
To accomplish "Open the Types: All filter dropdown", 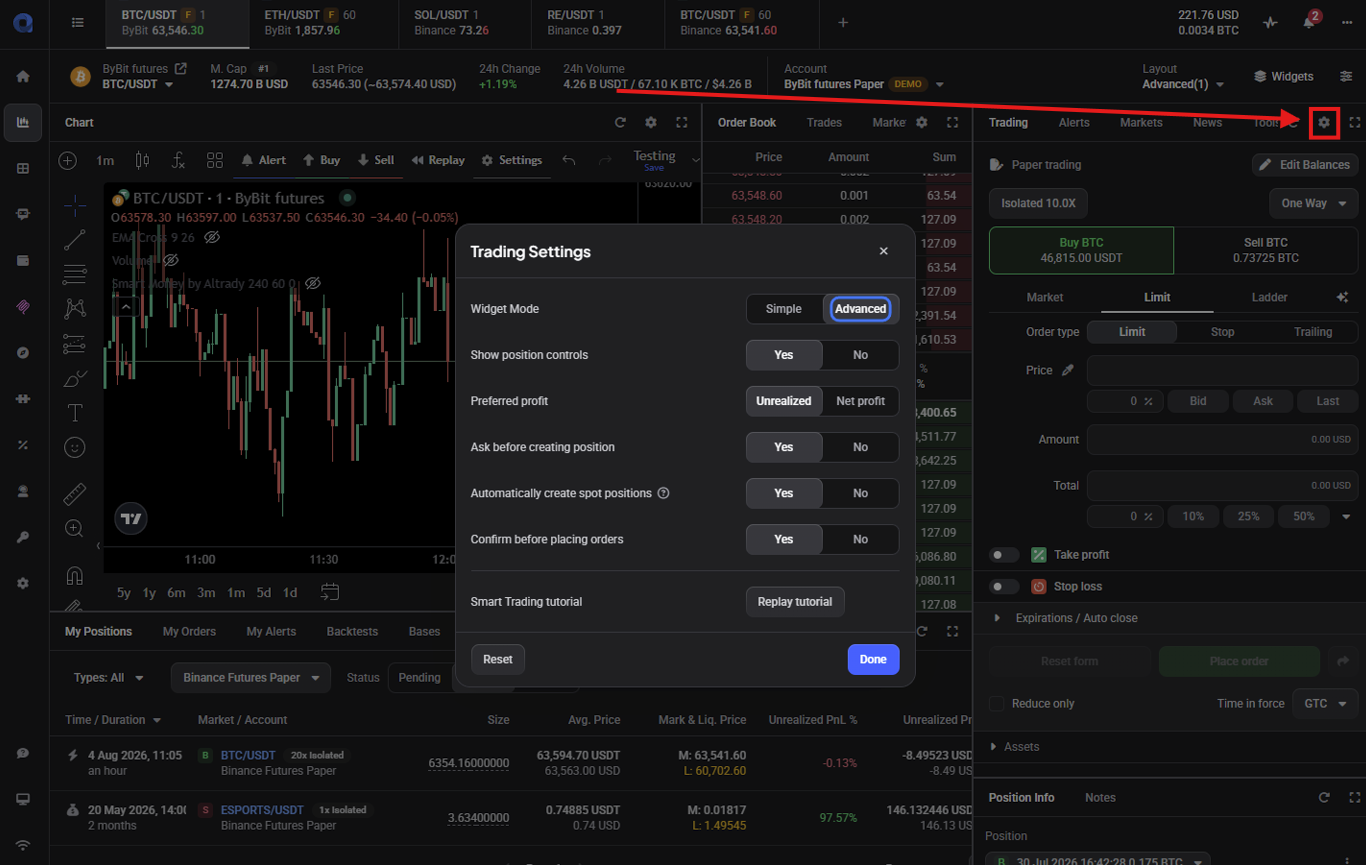I will pyautogui.click(x=109, y=678).
